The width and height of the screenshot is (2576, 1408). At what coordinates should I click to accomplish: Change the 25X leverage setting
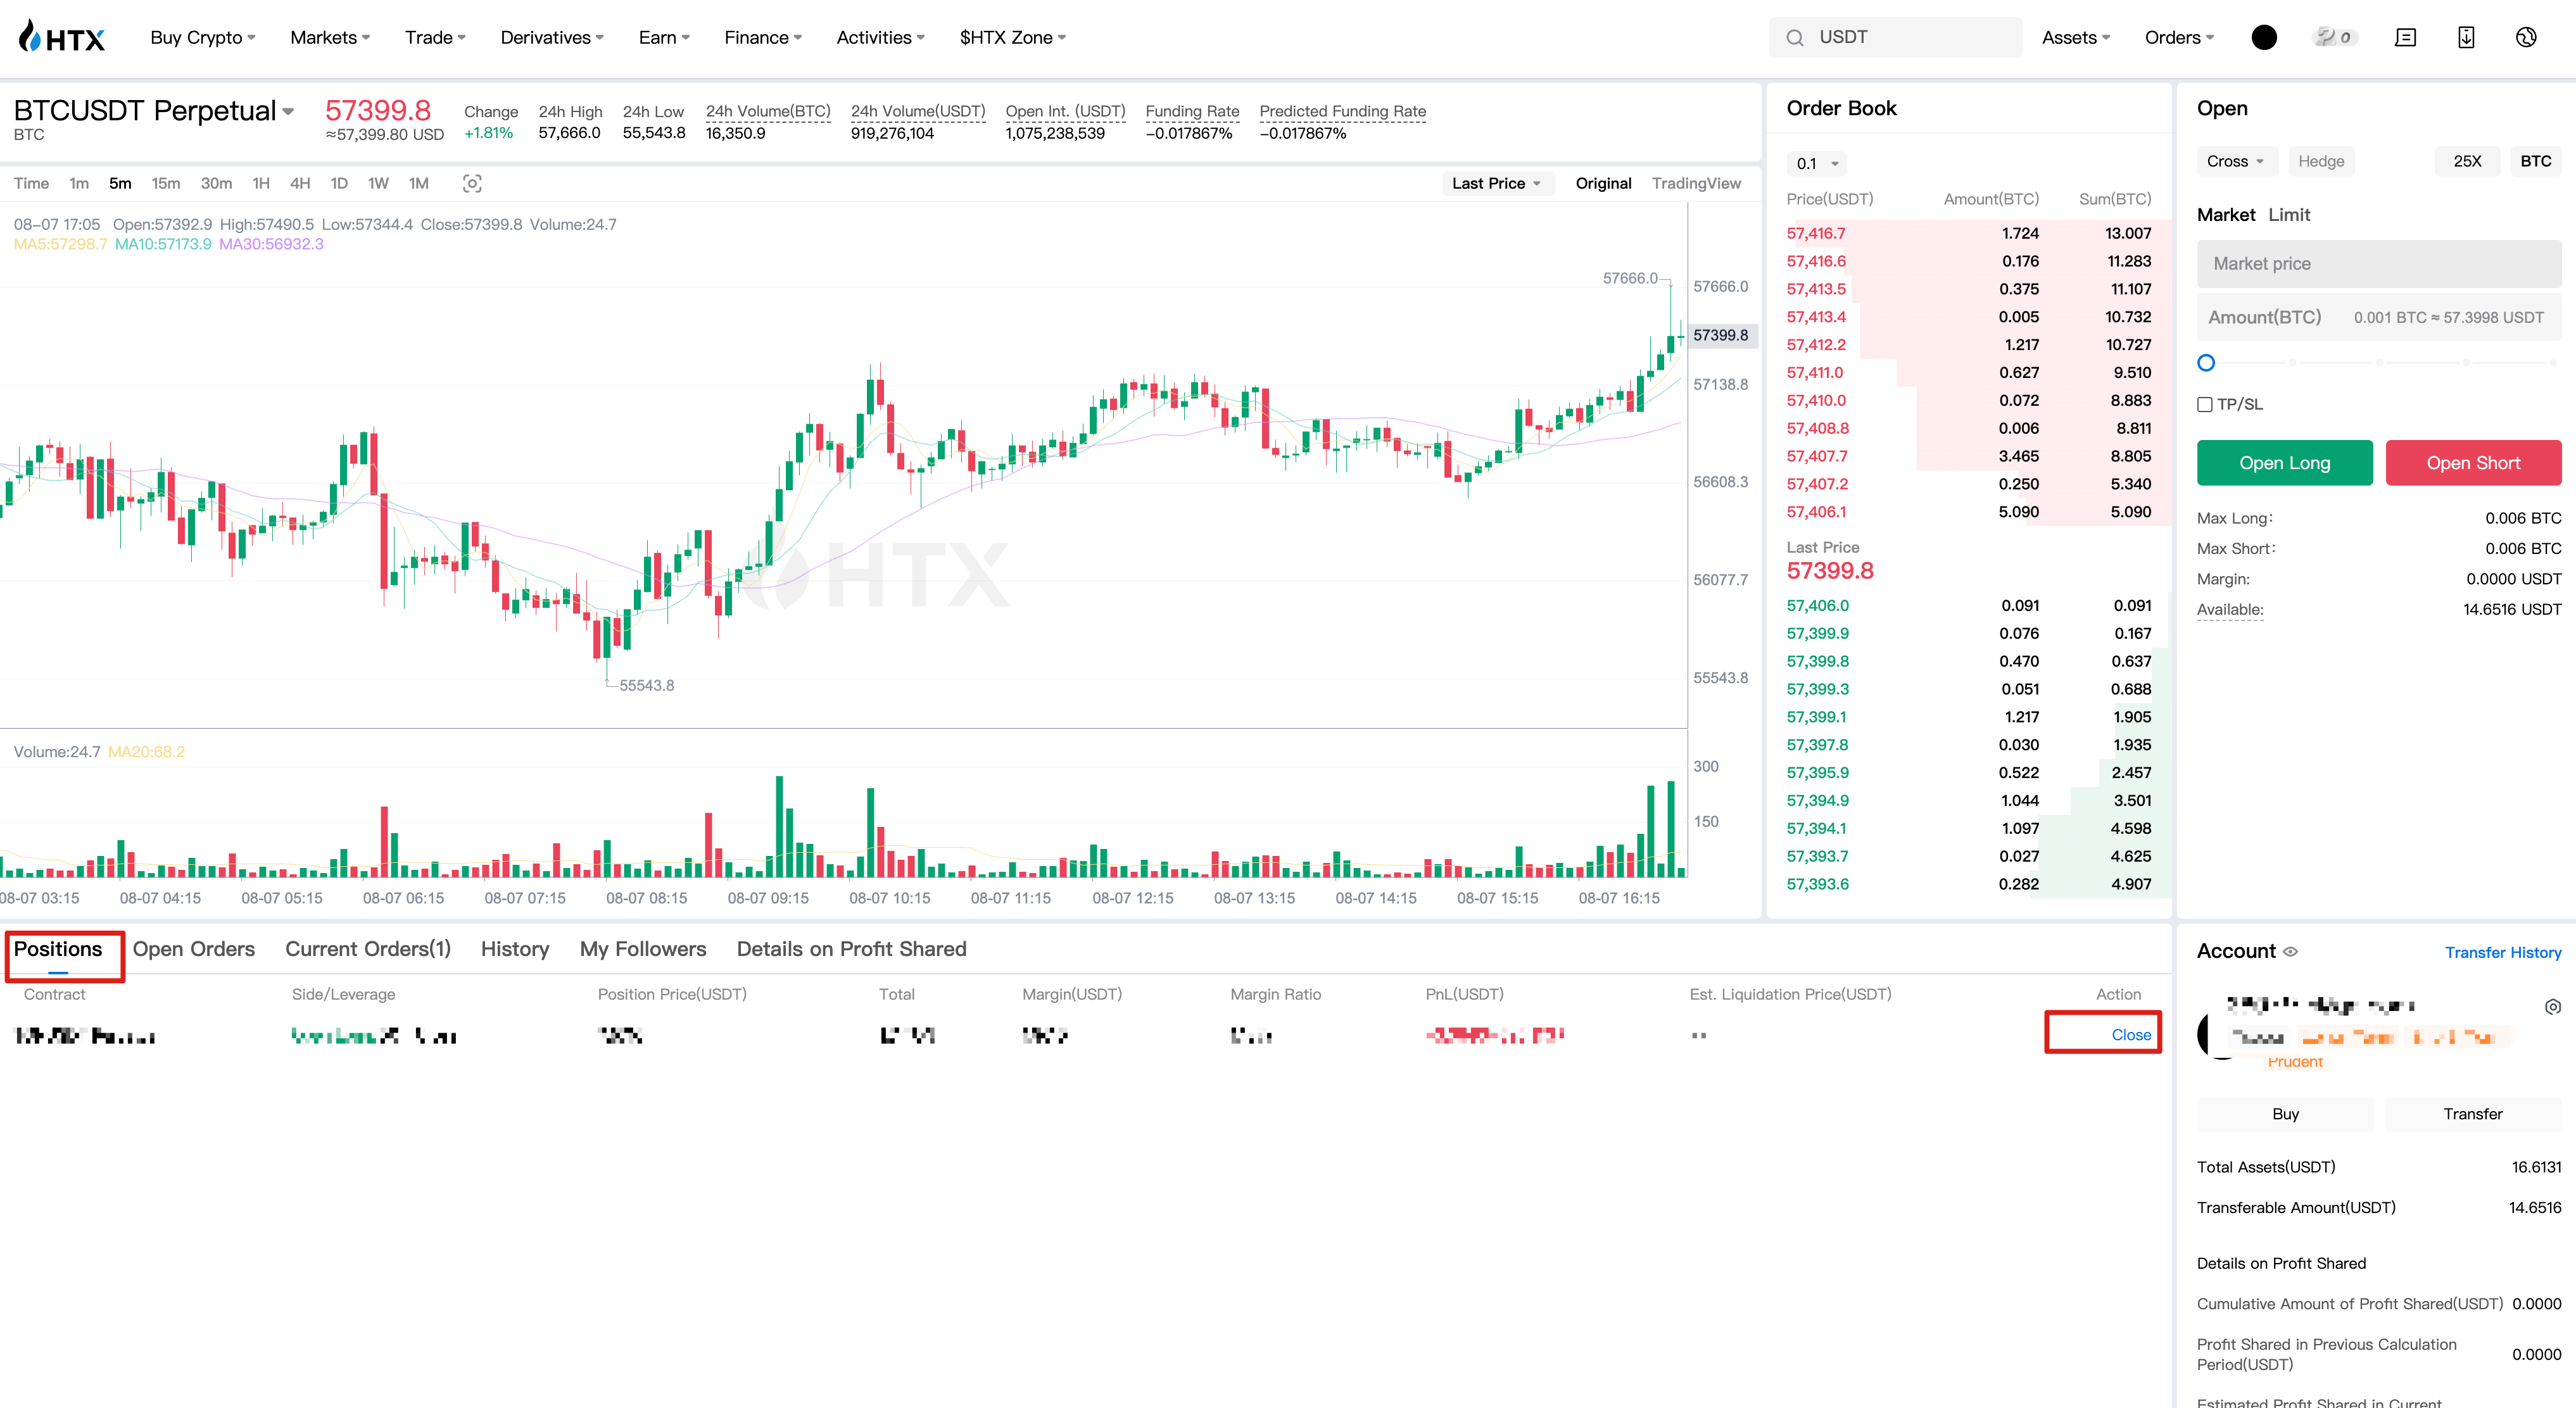pos(2467,161)
